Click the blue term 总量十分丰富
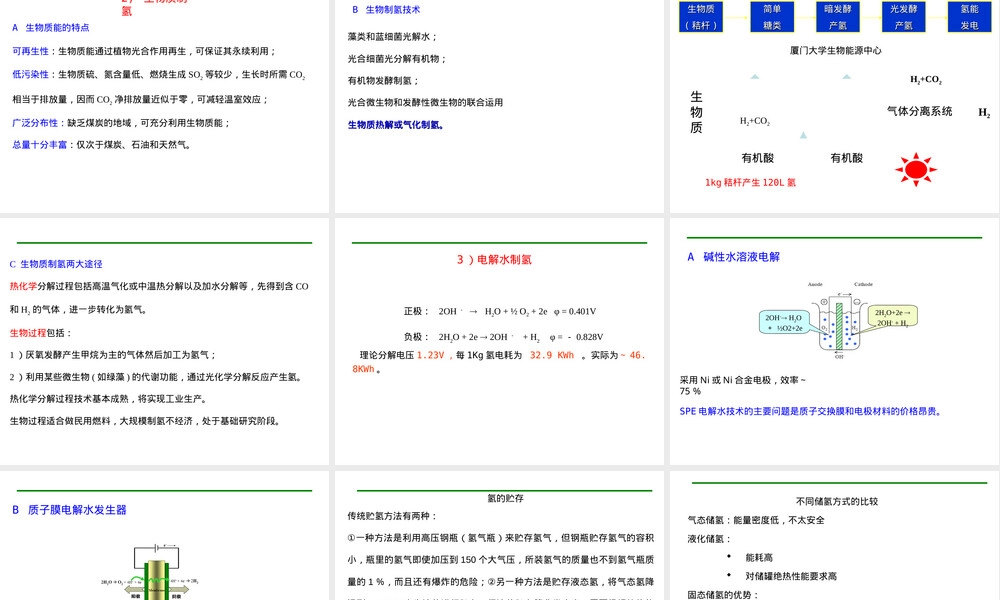 point(39,145)
